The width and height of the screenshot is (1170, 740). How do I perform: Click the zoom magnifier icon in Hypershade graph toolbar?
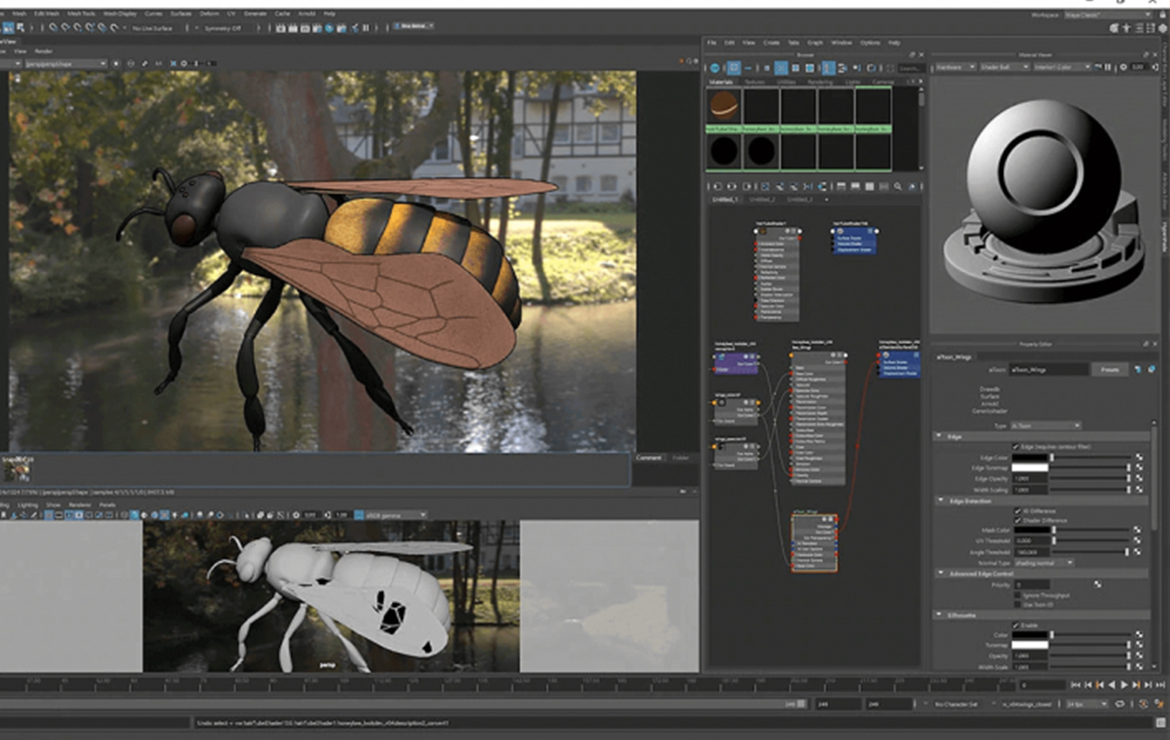click(x=897, y=187)
